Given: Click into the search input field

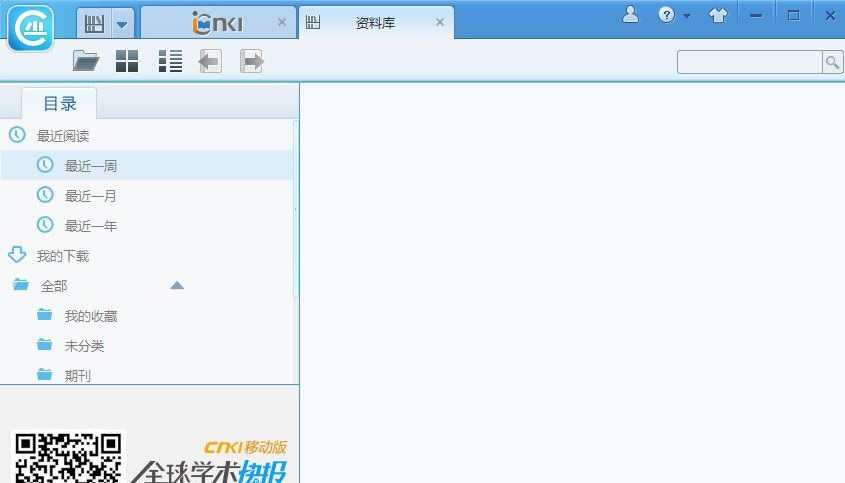Looking at the screenshot, I should coord(750,62).
